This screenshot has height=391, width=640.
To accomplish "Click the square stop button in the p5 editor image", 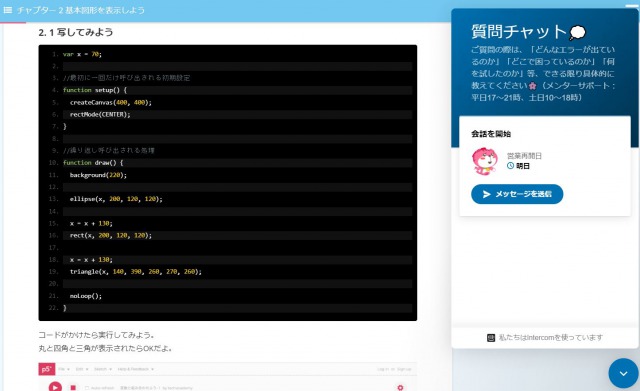I will [x=73, y=387].
